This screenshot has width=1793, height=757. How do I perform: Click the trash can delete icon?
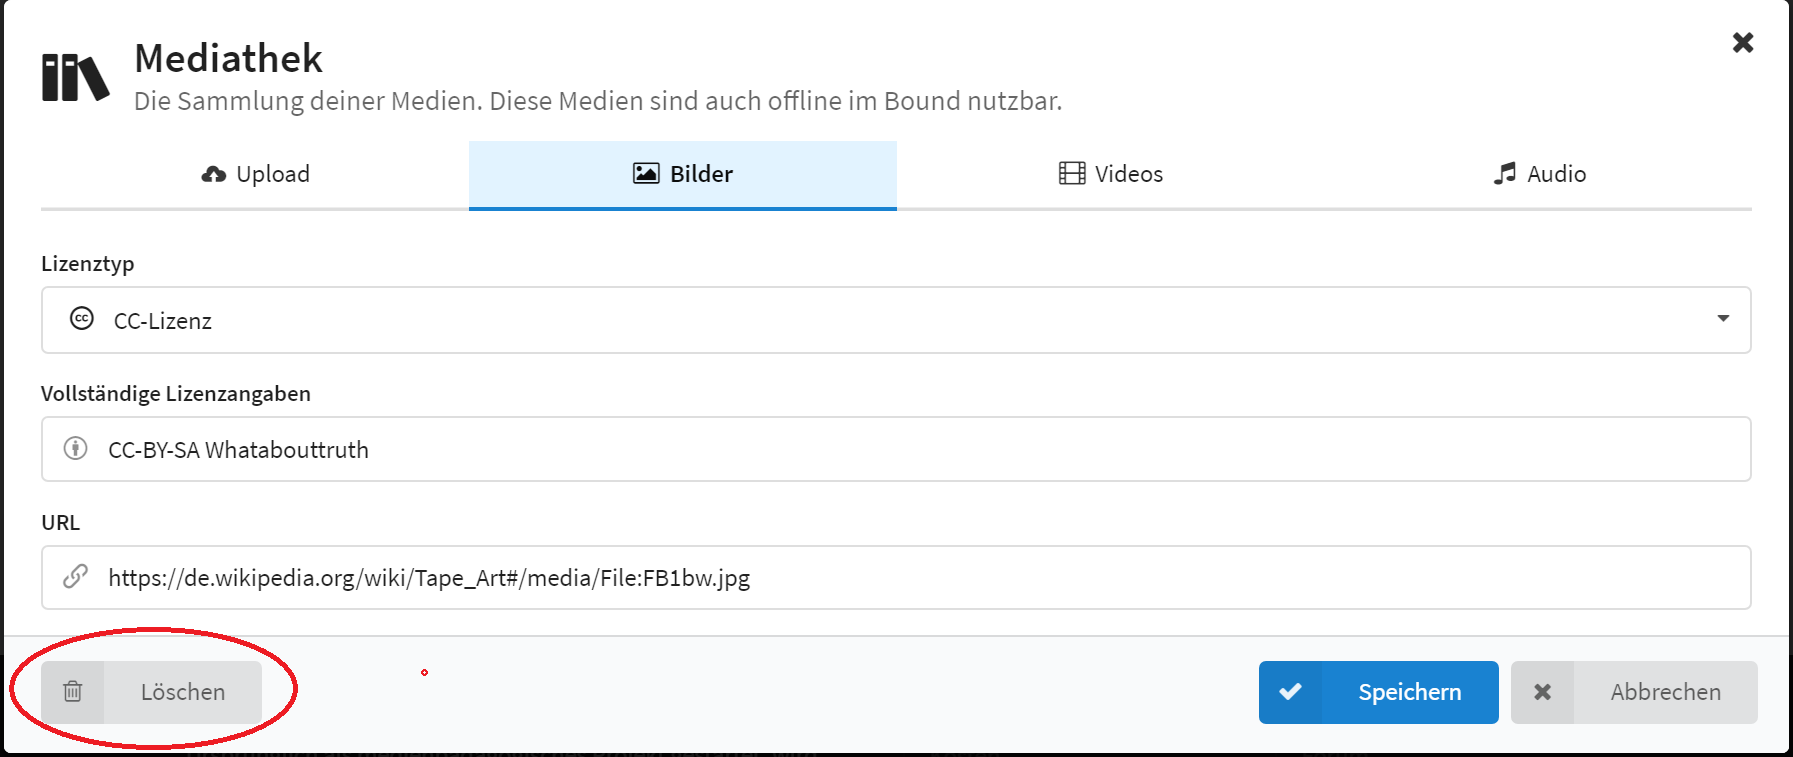click(x=73, y=692)
